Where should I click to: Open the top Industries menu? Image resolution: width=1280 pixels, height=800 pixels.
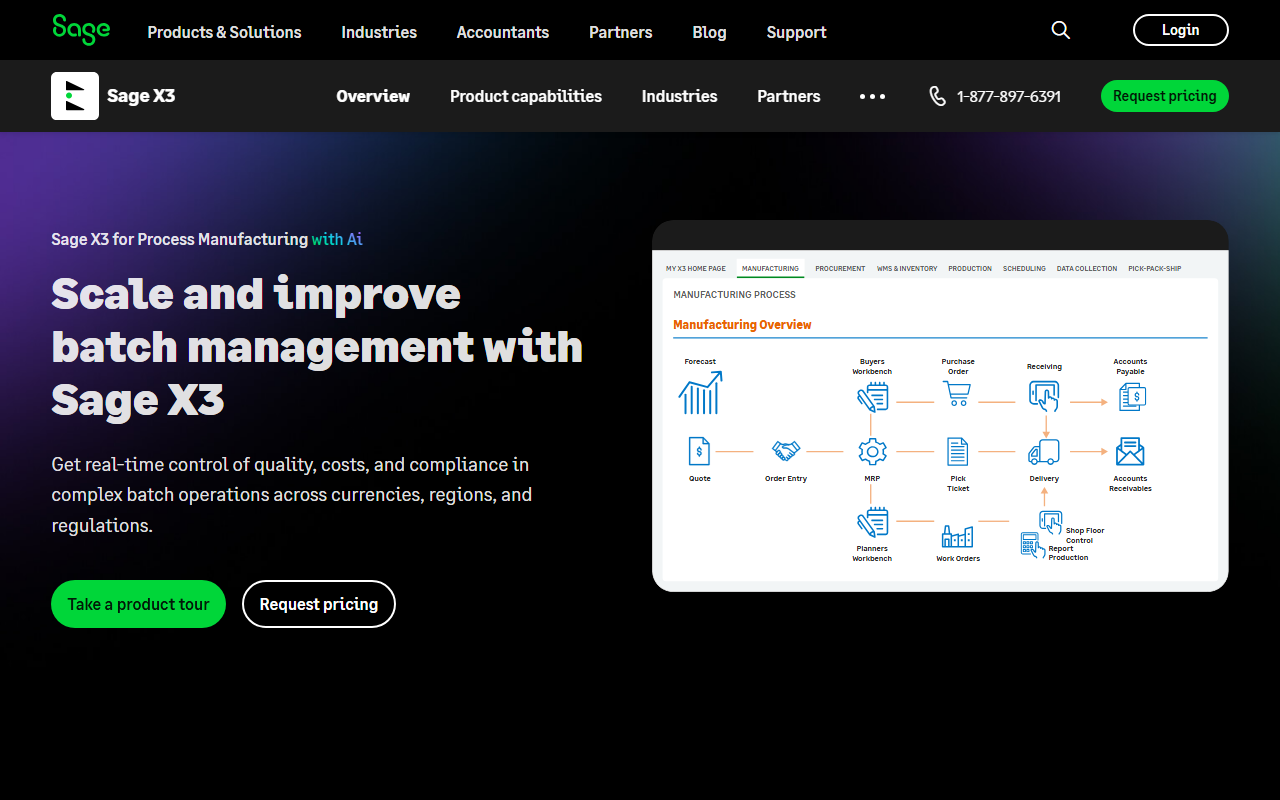pyautogui.click(x=379, y=32)
